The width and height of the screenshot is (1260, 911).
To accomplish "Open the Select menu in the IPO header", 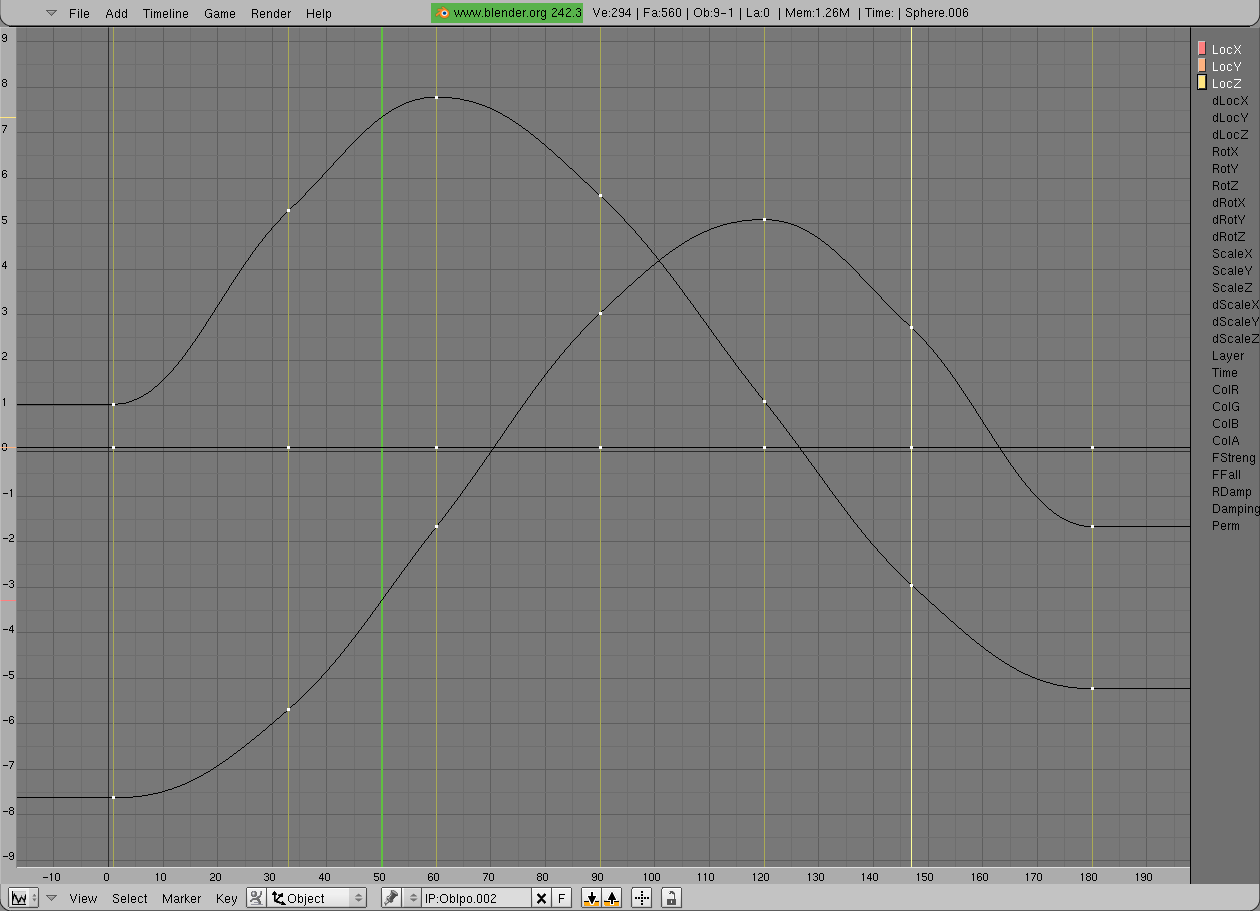I will (130, 898).
